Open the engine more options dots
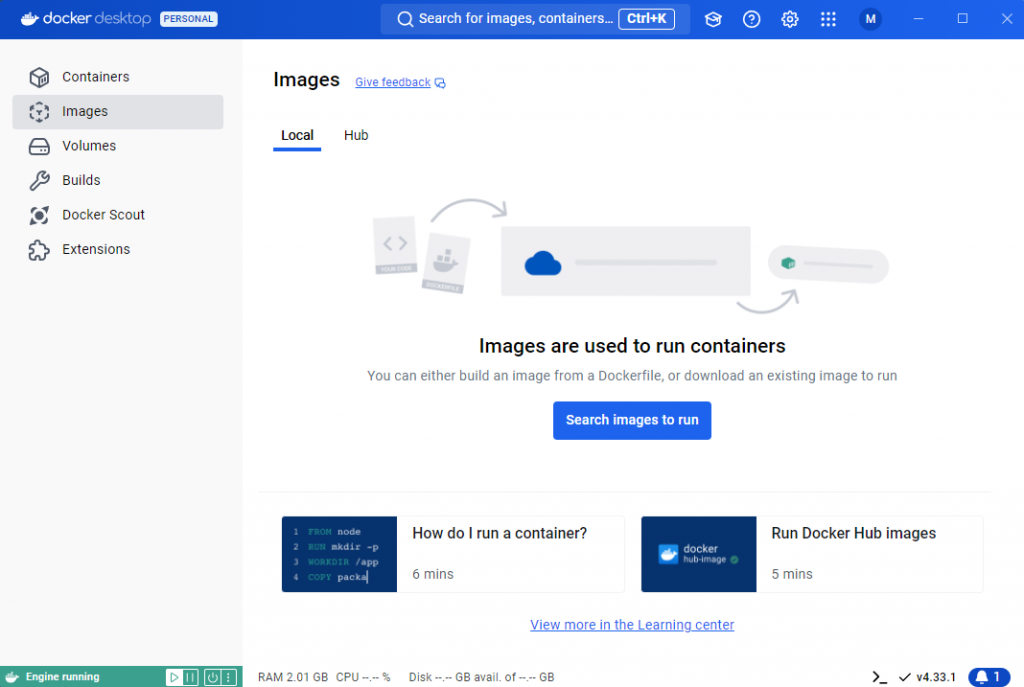The image size is (1024, 687). (229, 677)
